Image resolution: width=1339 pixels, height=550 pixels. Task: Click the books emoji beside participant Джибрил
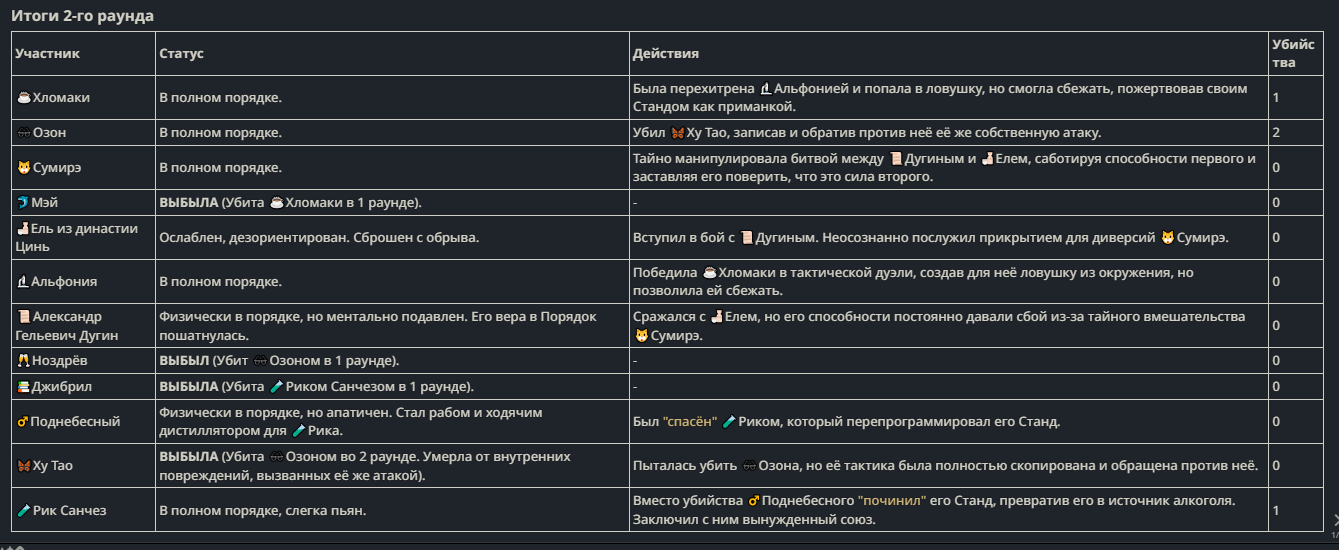[24, 387]
